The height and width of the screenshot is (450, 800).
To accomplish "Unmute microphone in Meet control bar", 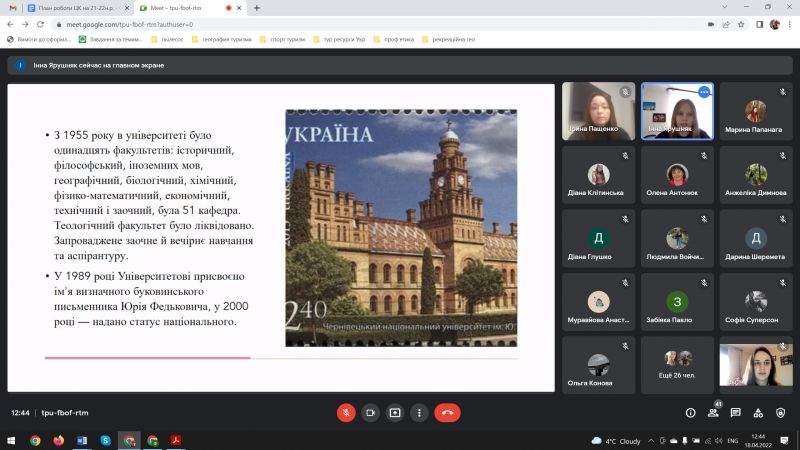I will click(x=346, y=413).
